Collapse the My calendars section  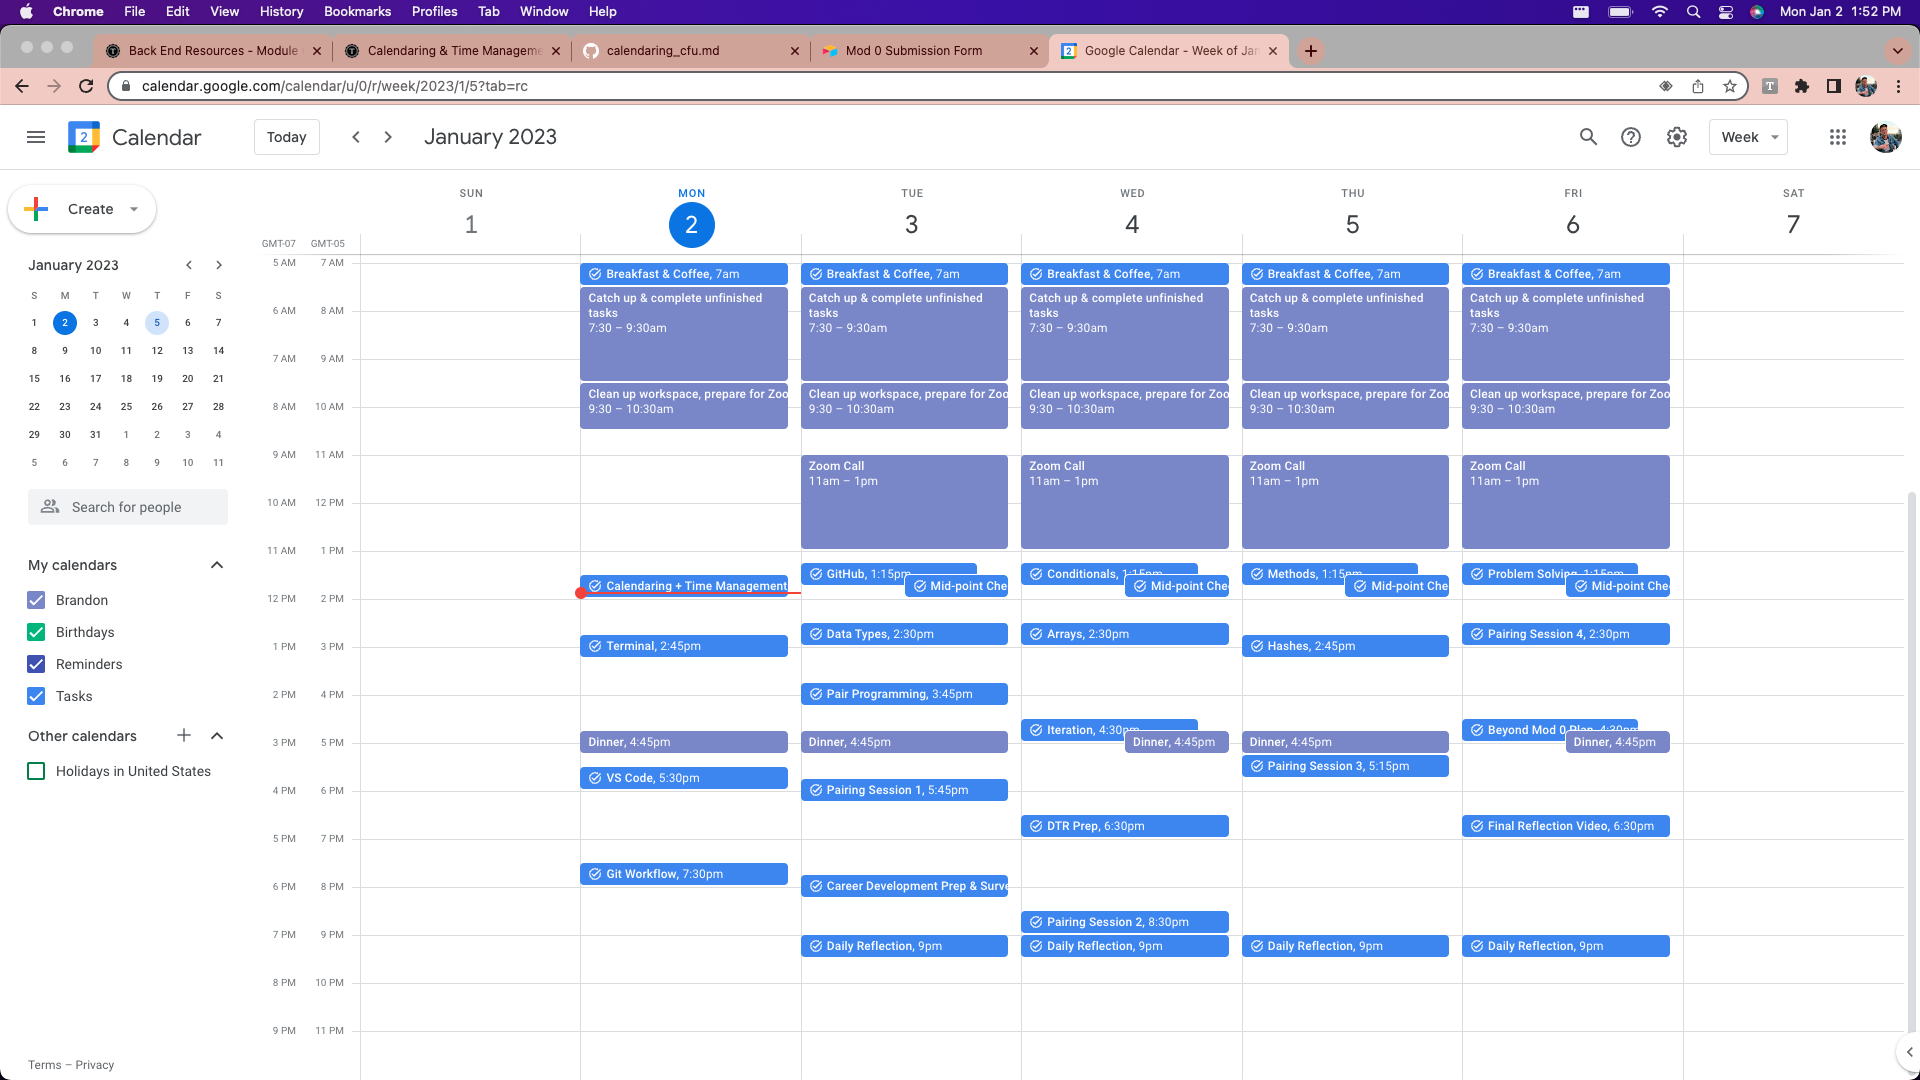(x=217, y=565)
